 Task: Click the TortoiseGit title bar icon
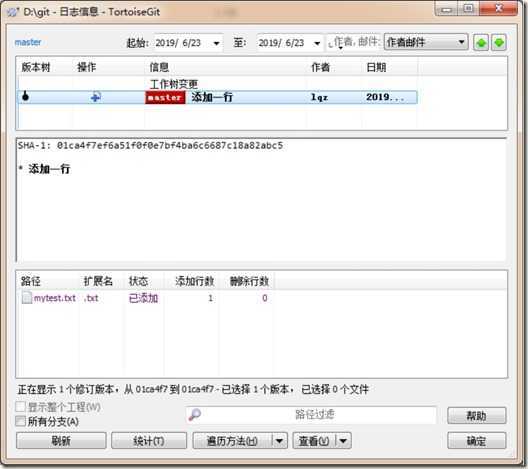click(13, 12)
